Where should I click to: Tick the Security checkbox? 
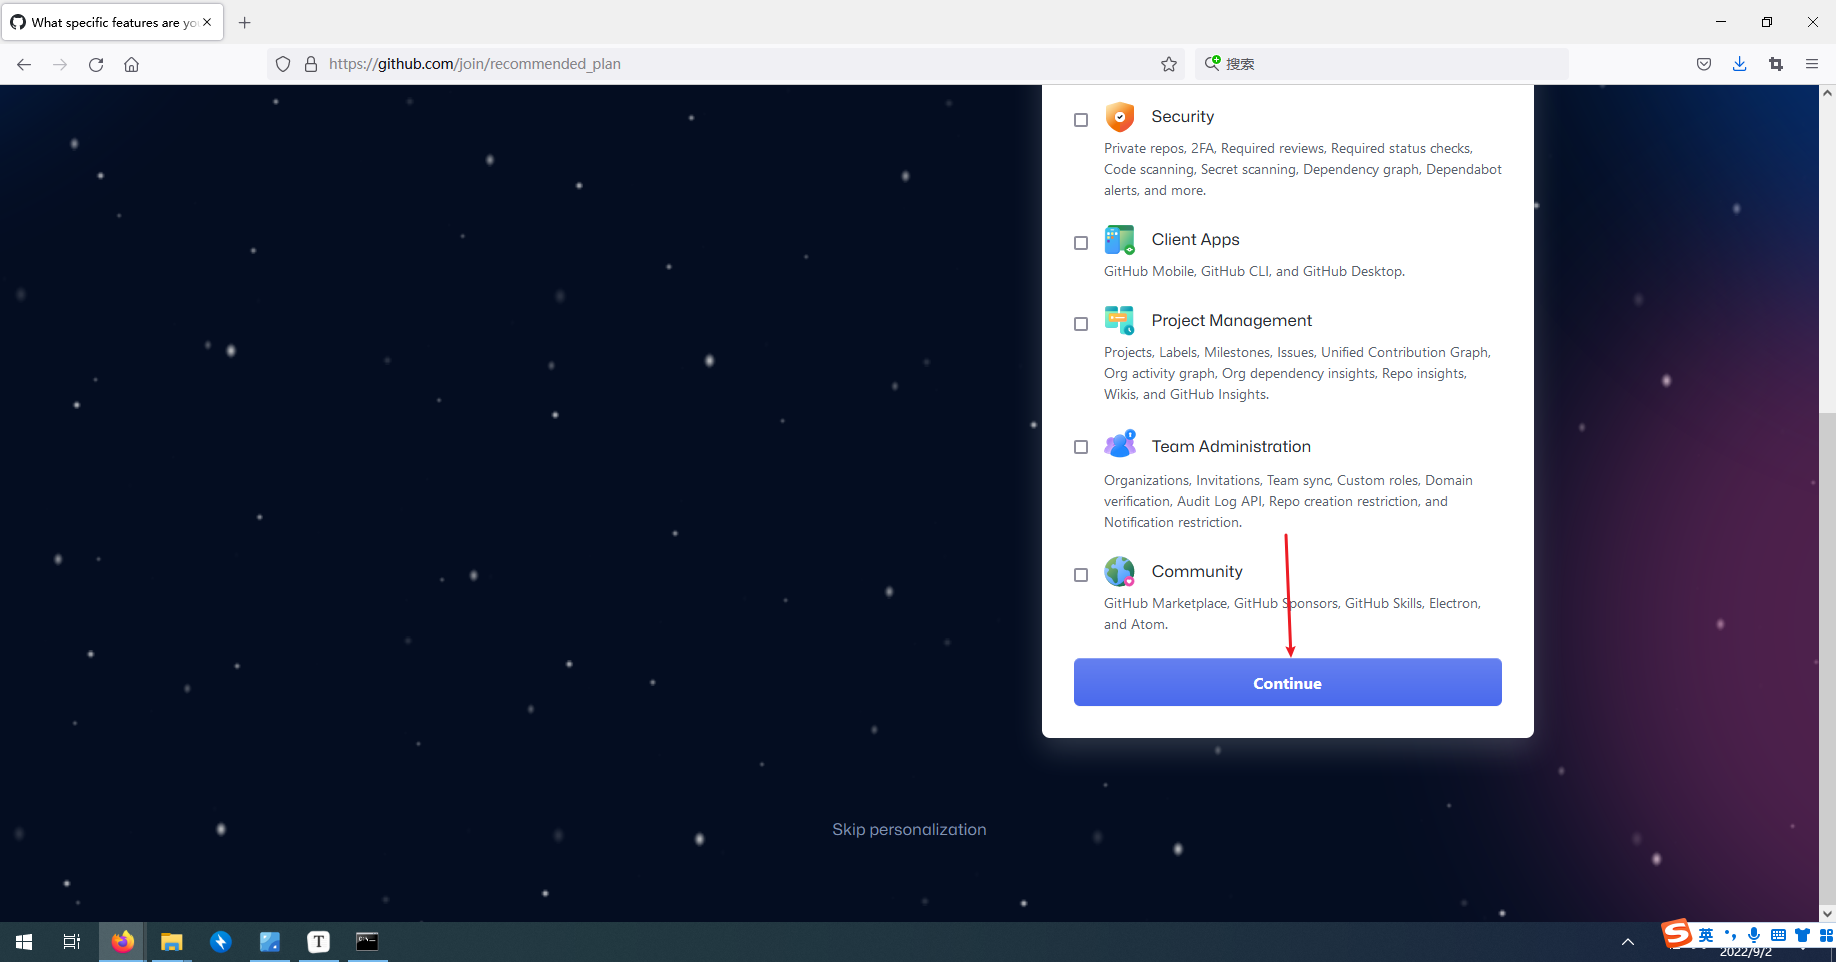(x=1081, y=120)
